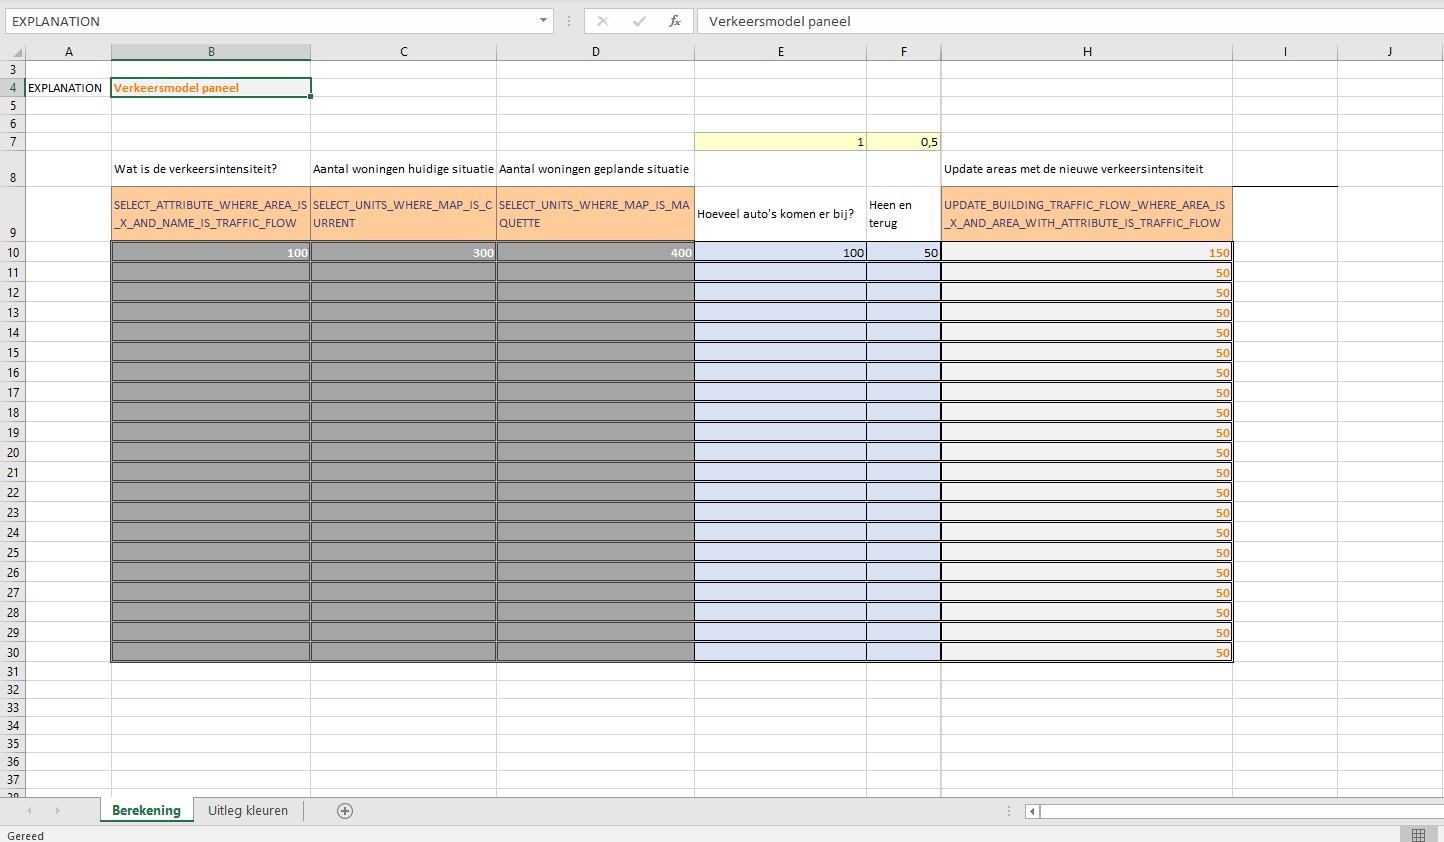Viewport: 1444px width, 842px height.
Task: Select the cell with value 400
Action: 595,253
